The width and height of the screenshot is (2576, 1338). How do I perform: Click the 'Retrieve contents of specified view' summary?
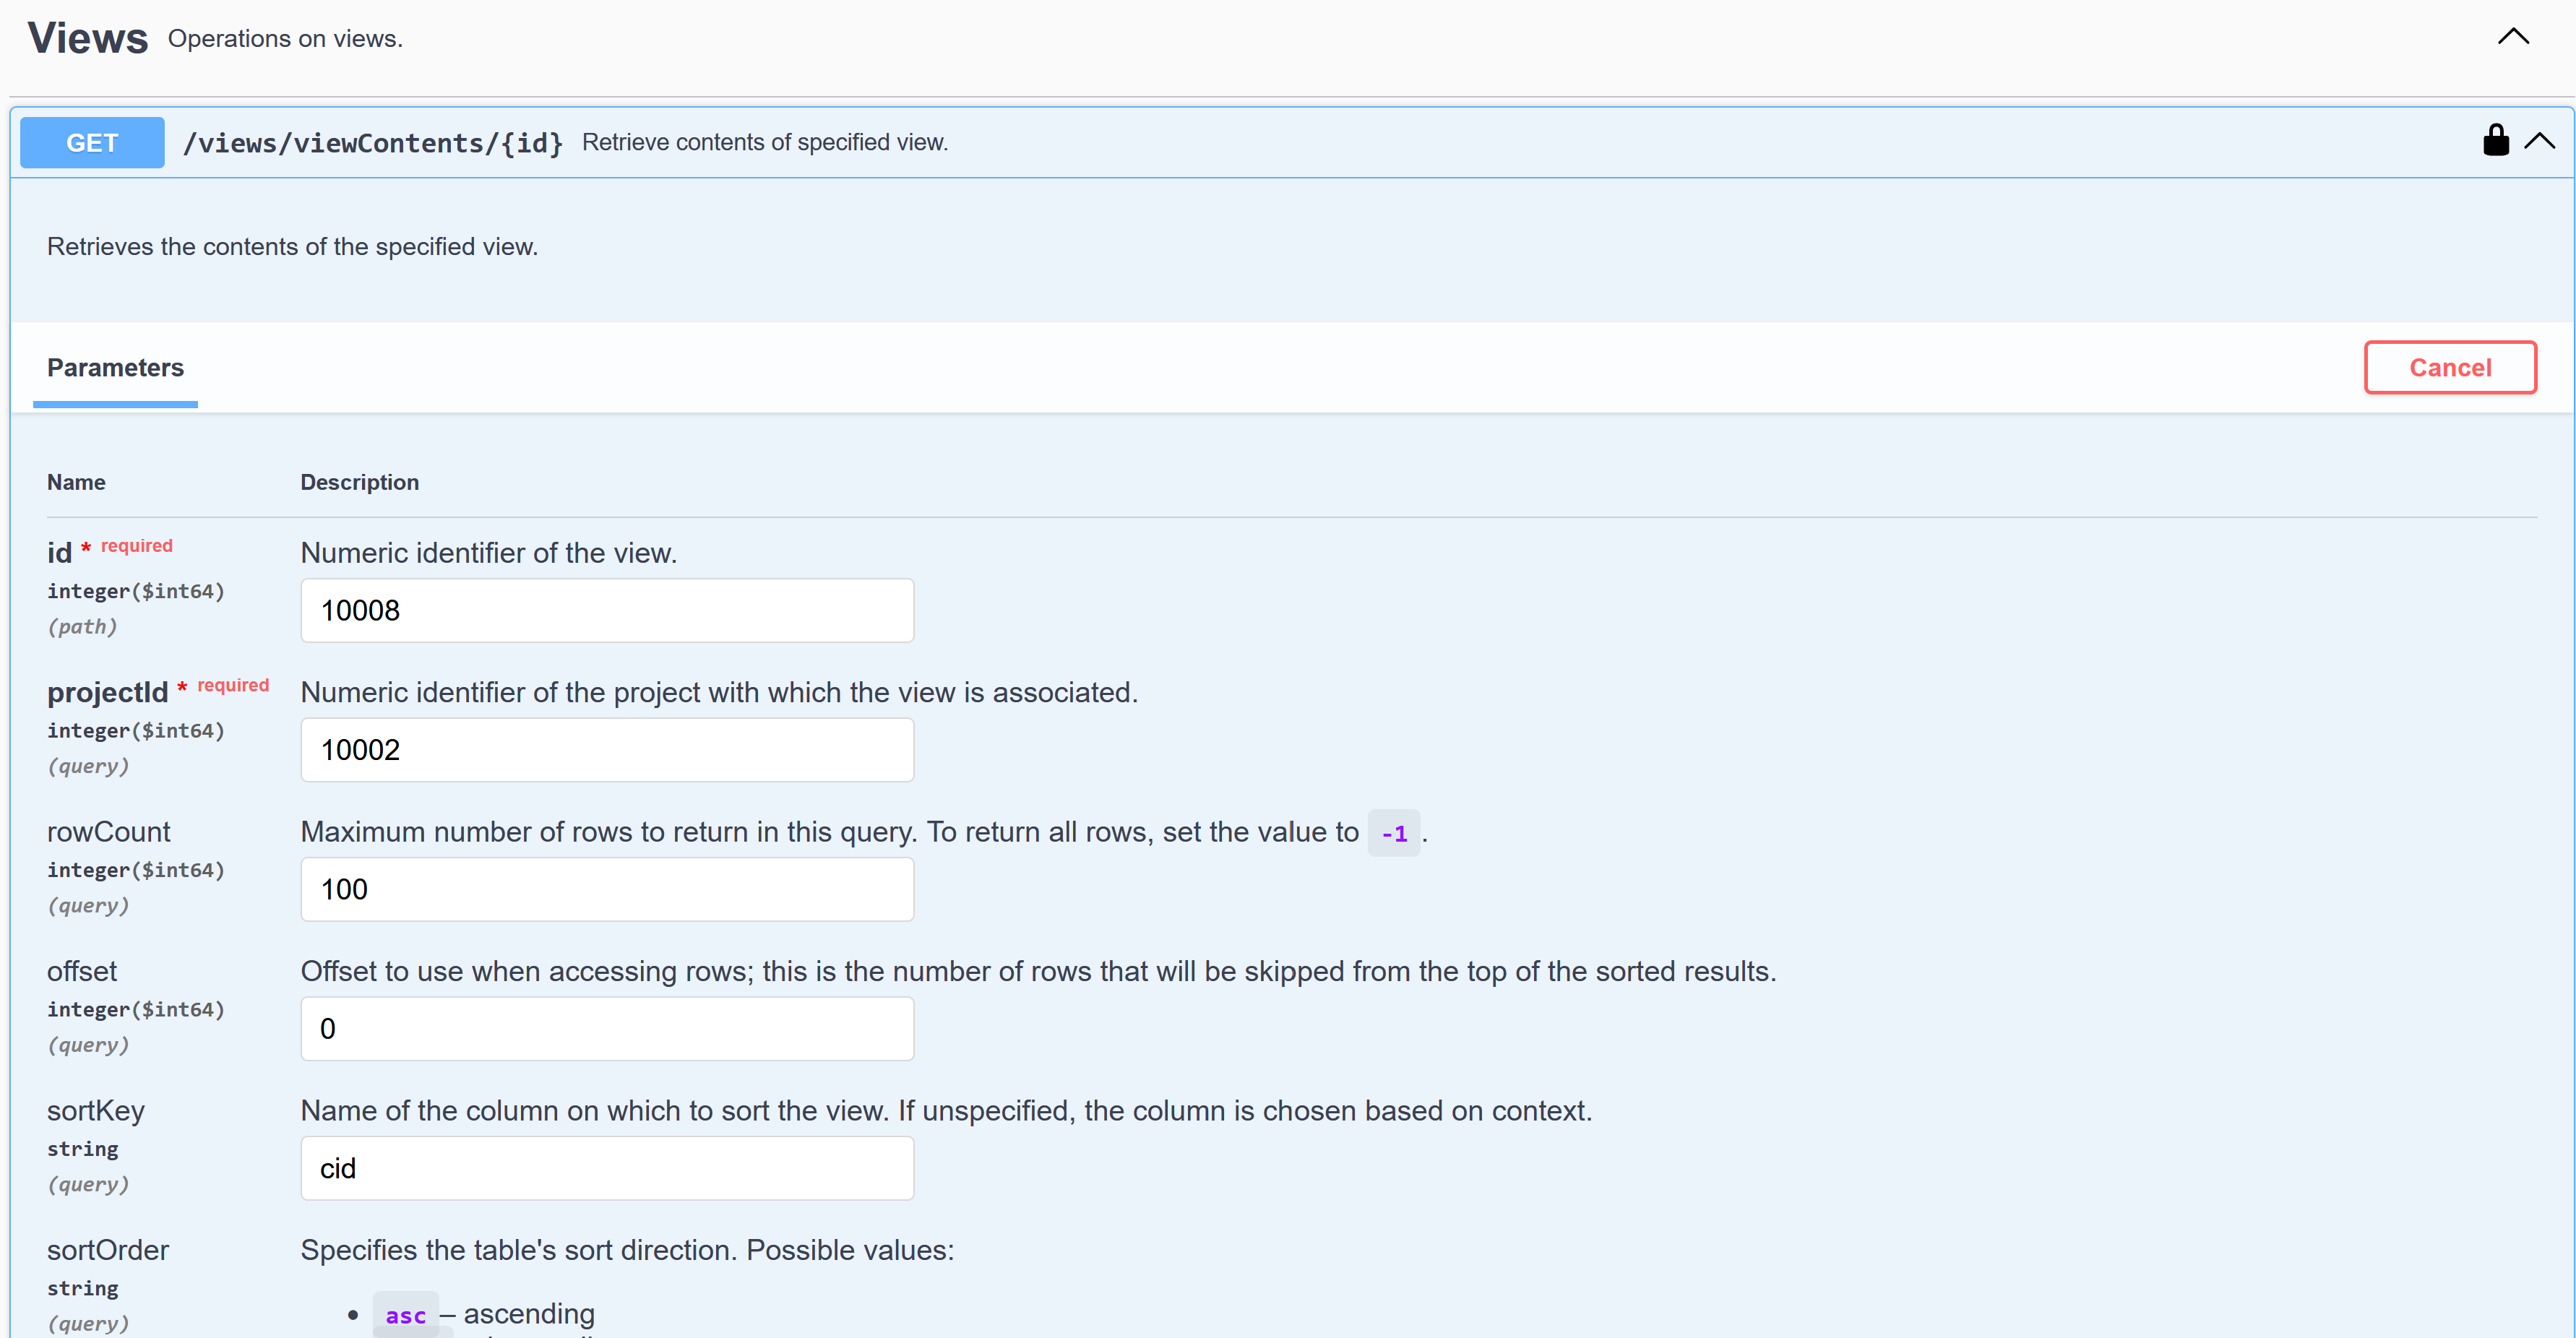(x=764, y=143)
